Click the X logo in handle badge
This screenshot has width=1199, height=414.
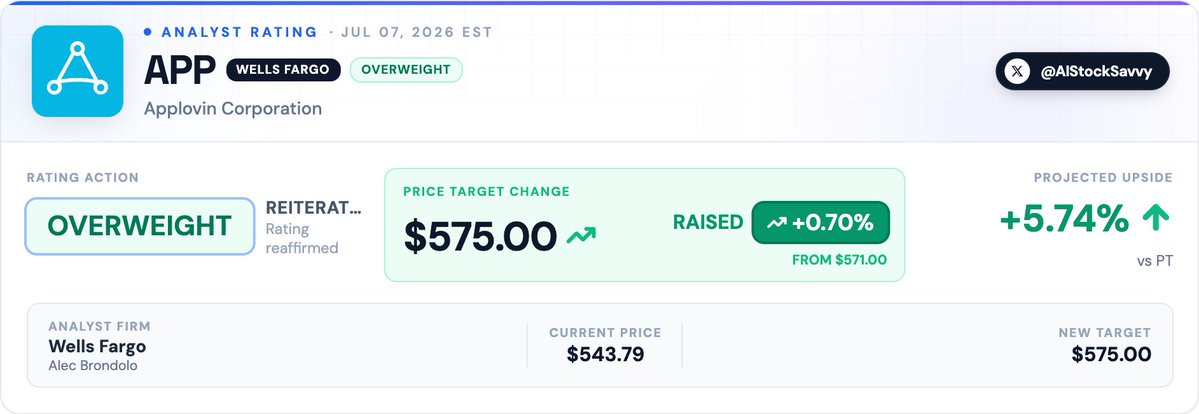pyautogui.click(x=1016, y=71)
